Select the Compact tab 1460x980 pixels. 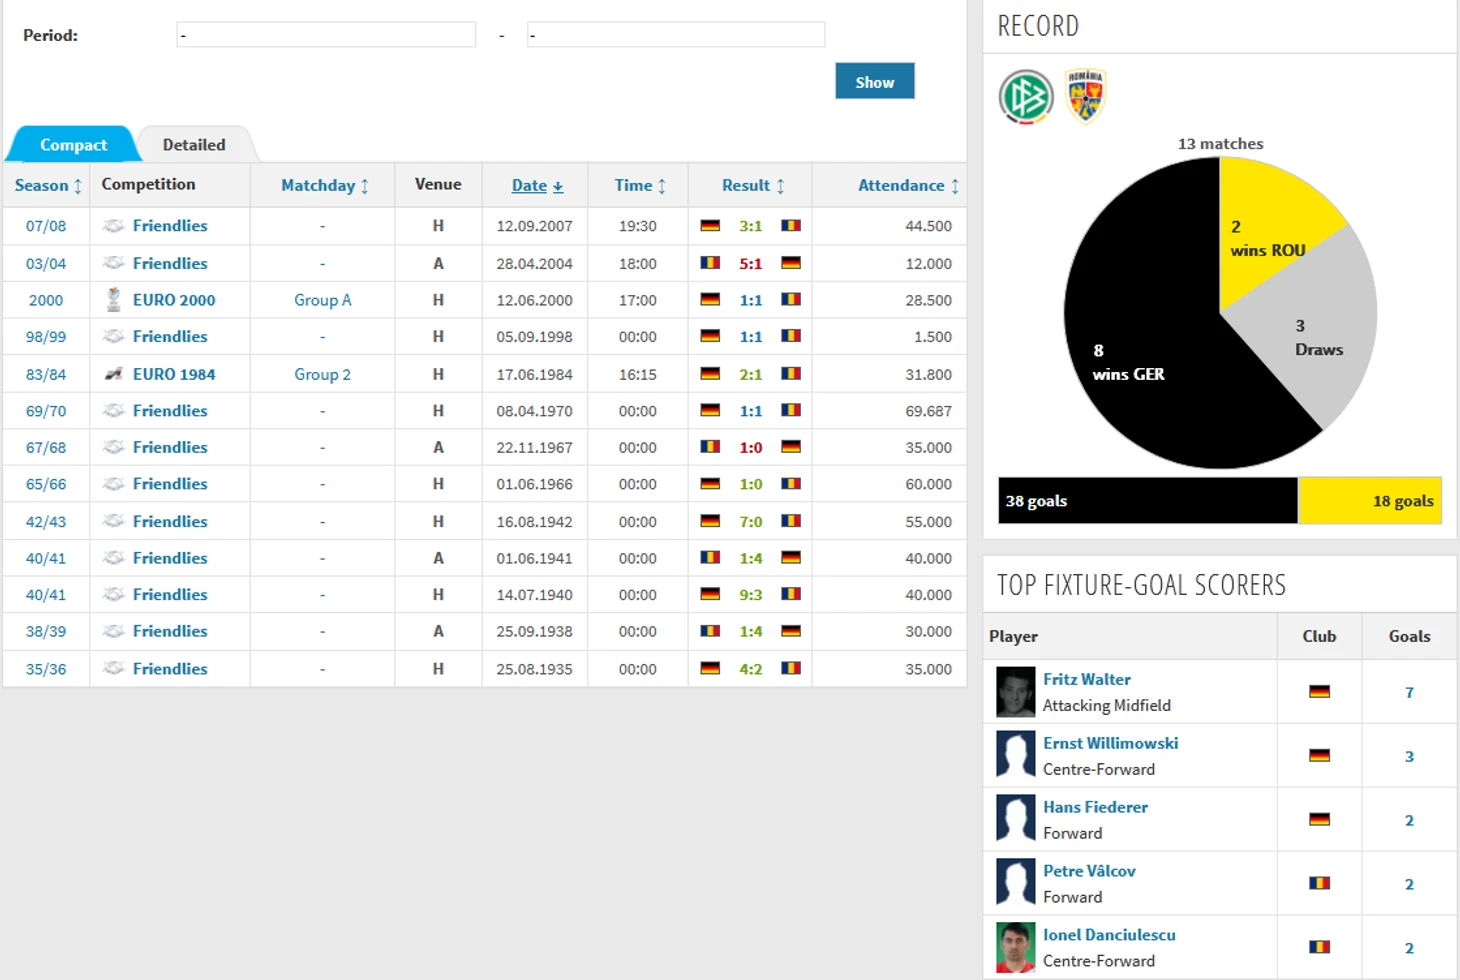(x=73, y=145)
